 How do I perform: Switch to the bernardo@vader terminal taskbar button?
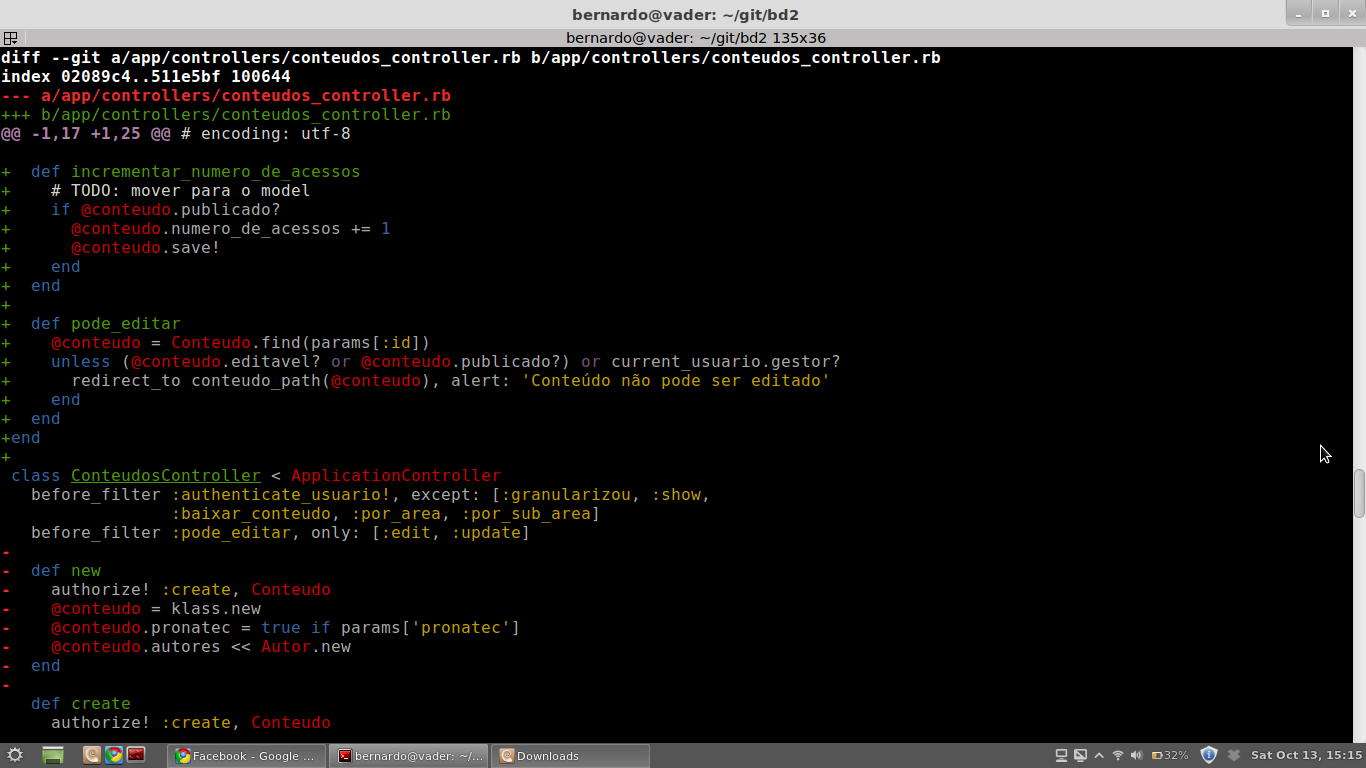pyautogui.click(x=409, y=756)
